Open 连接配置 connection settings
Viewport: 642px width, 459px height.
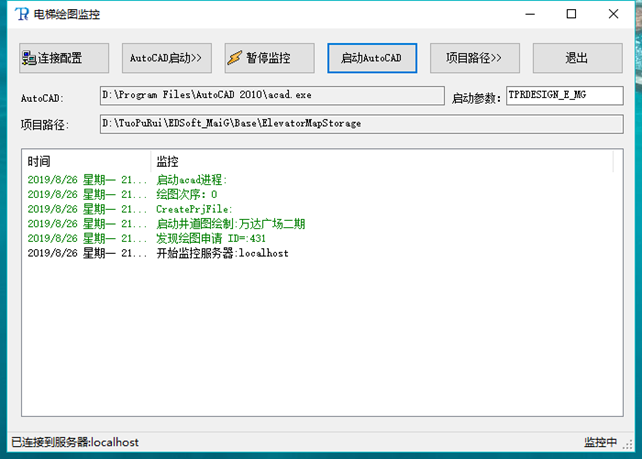point(64,58)
